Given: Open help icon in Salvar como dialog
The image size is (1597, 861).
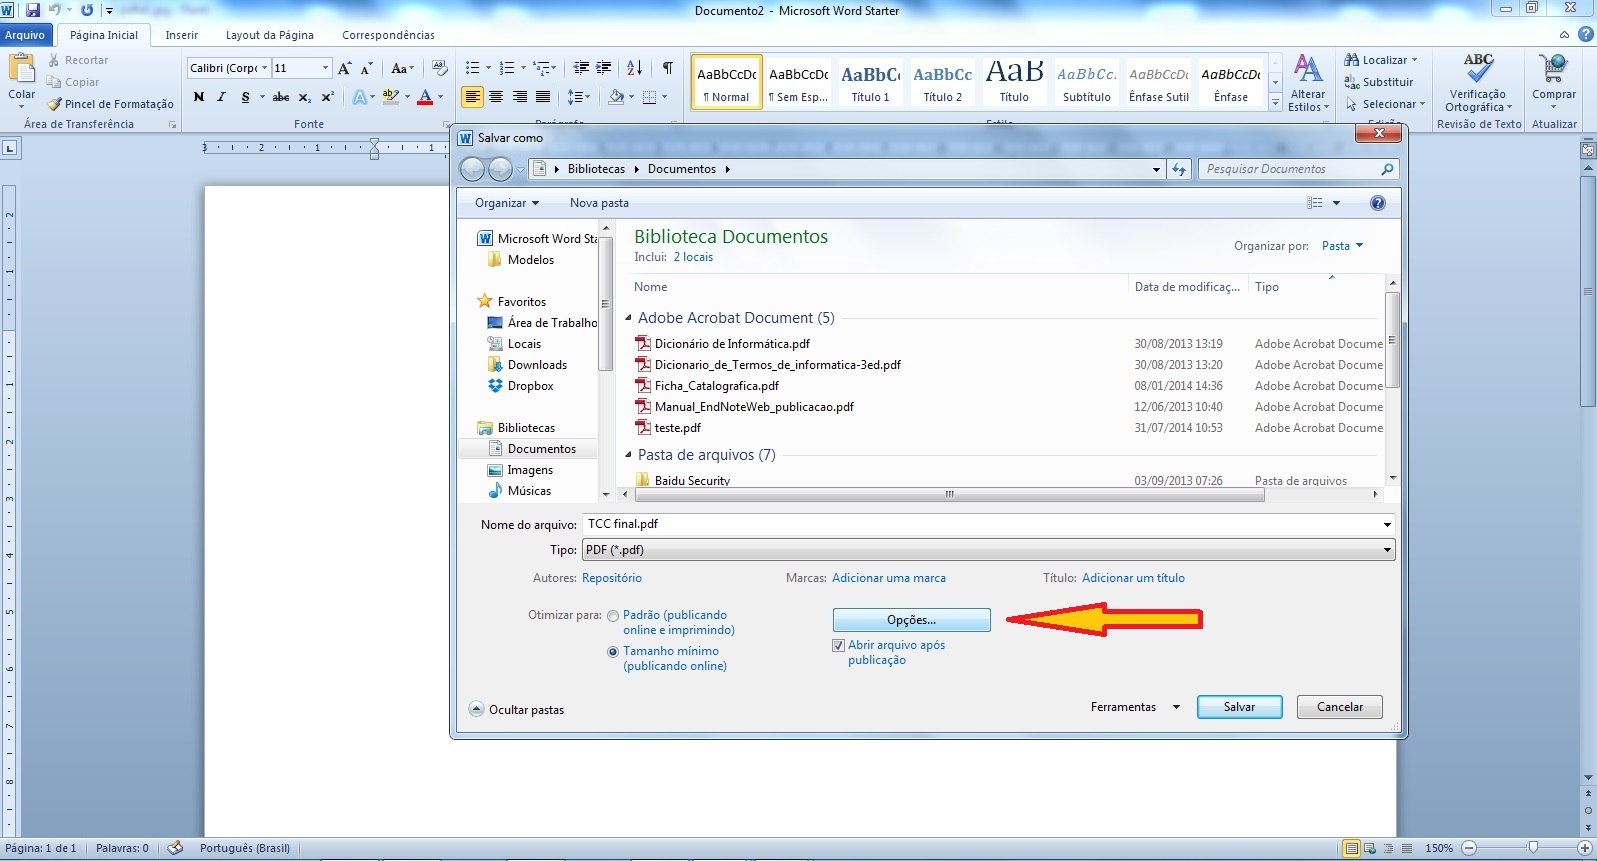Looking at the screenshot, I should pyautogui.click(x=1378, y=203).
